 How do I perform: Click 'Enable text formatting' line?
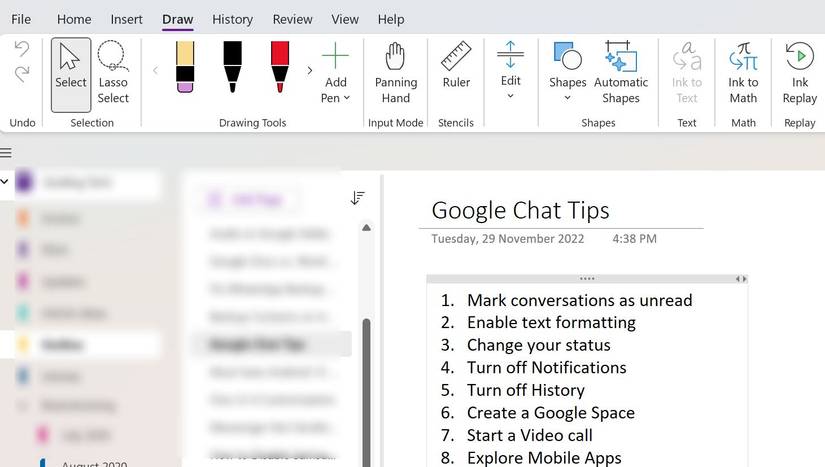click(x=551, y=322)
